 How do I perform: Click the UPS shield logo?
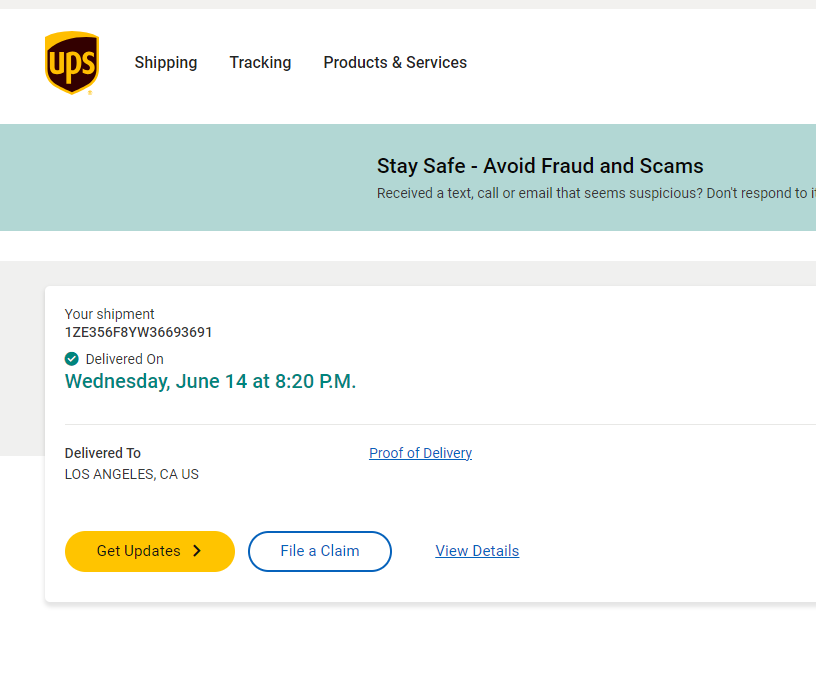coord(71,62)
